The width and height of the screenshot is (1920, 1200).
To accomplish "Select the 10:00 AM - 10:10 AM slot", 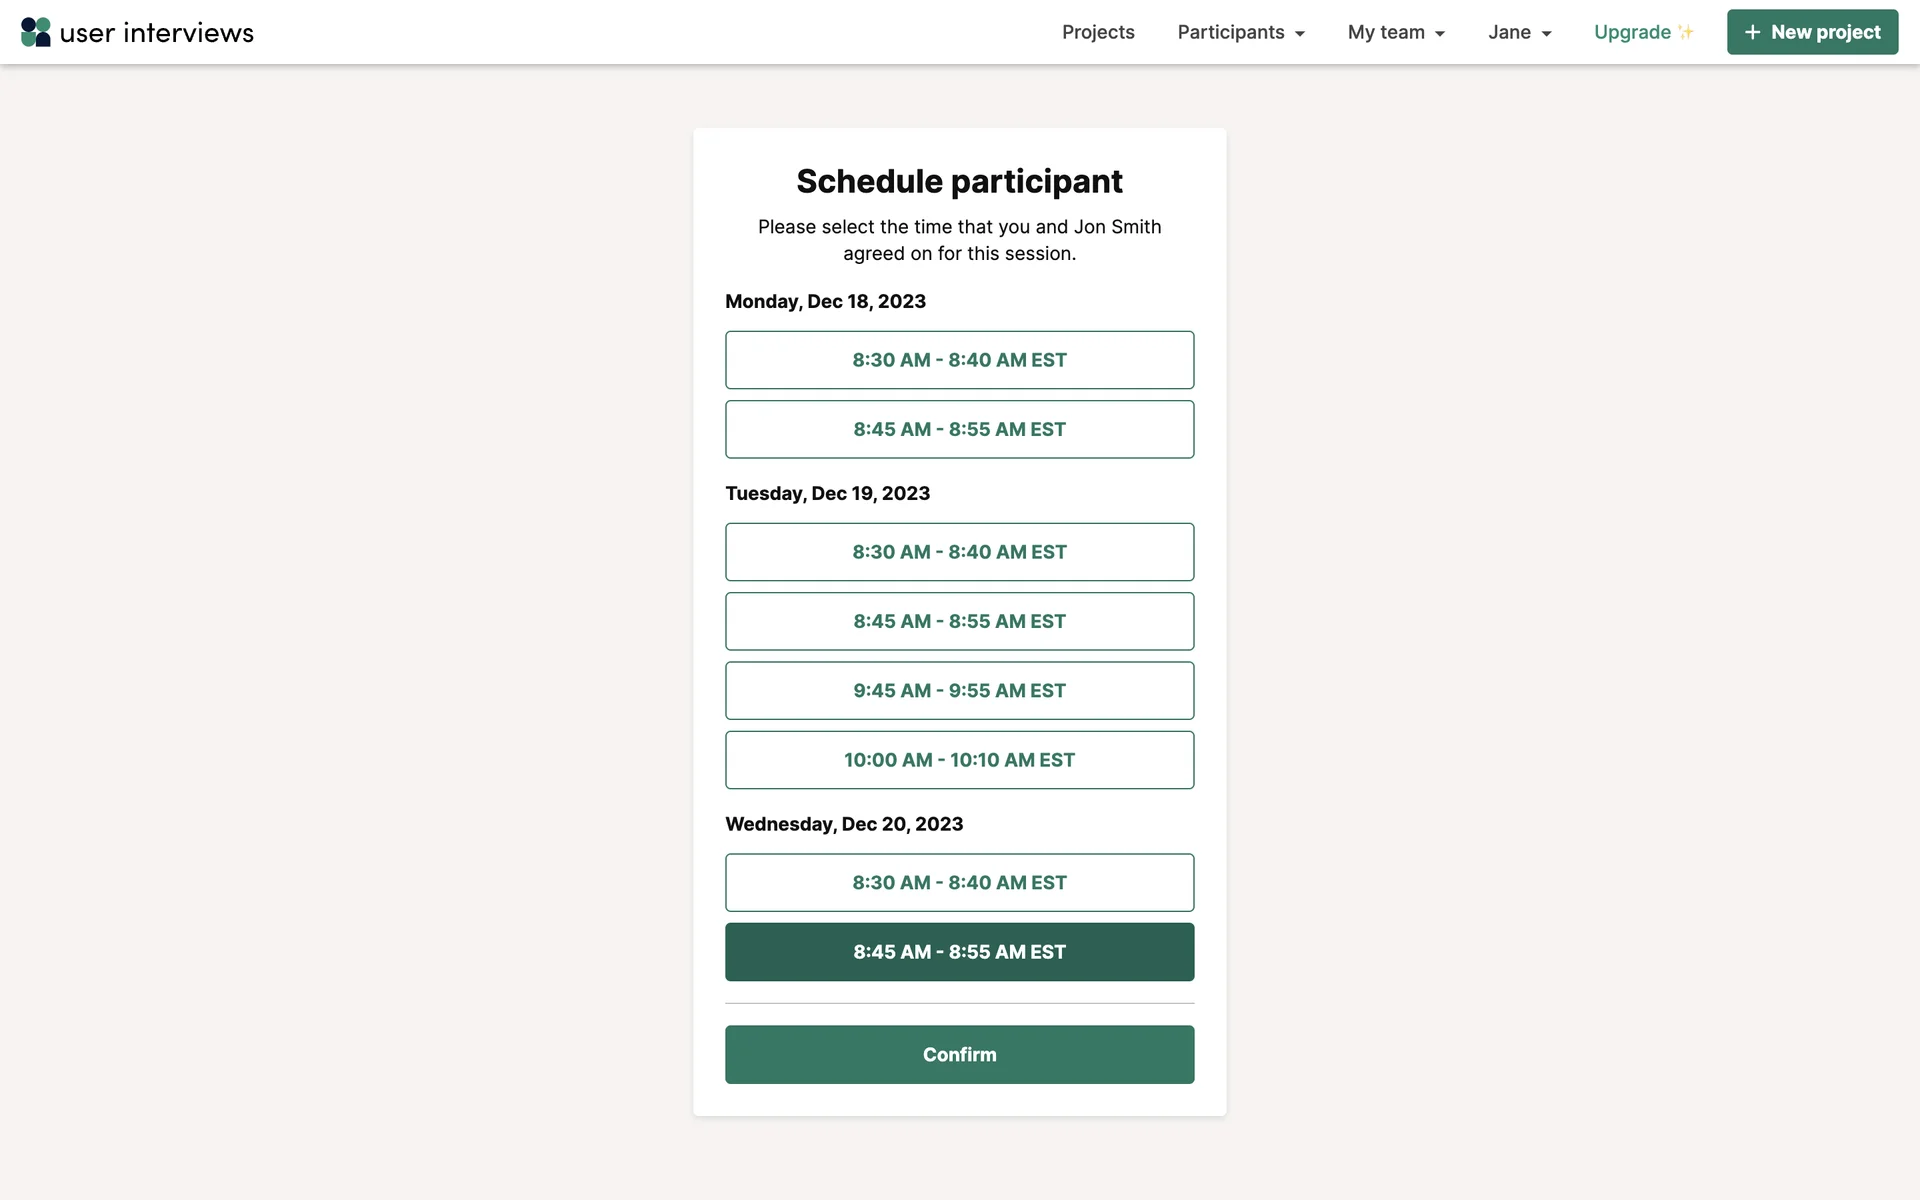I will [959, 760].
